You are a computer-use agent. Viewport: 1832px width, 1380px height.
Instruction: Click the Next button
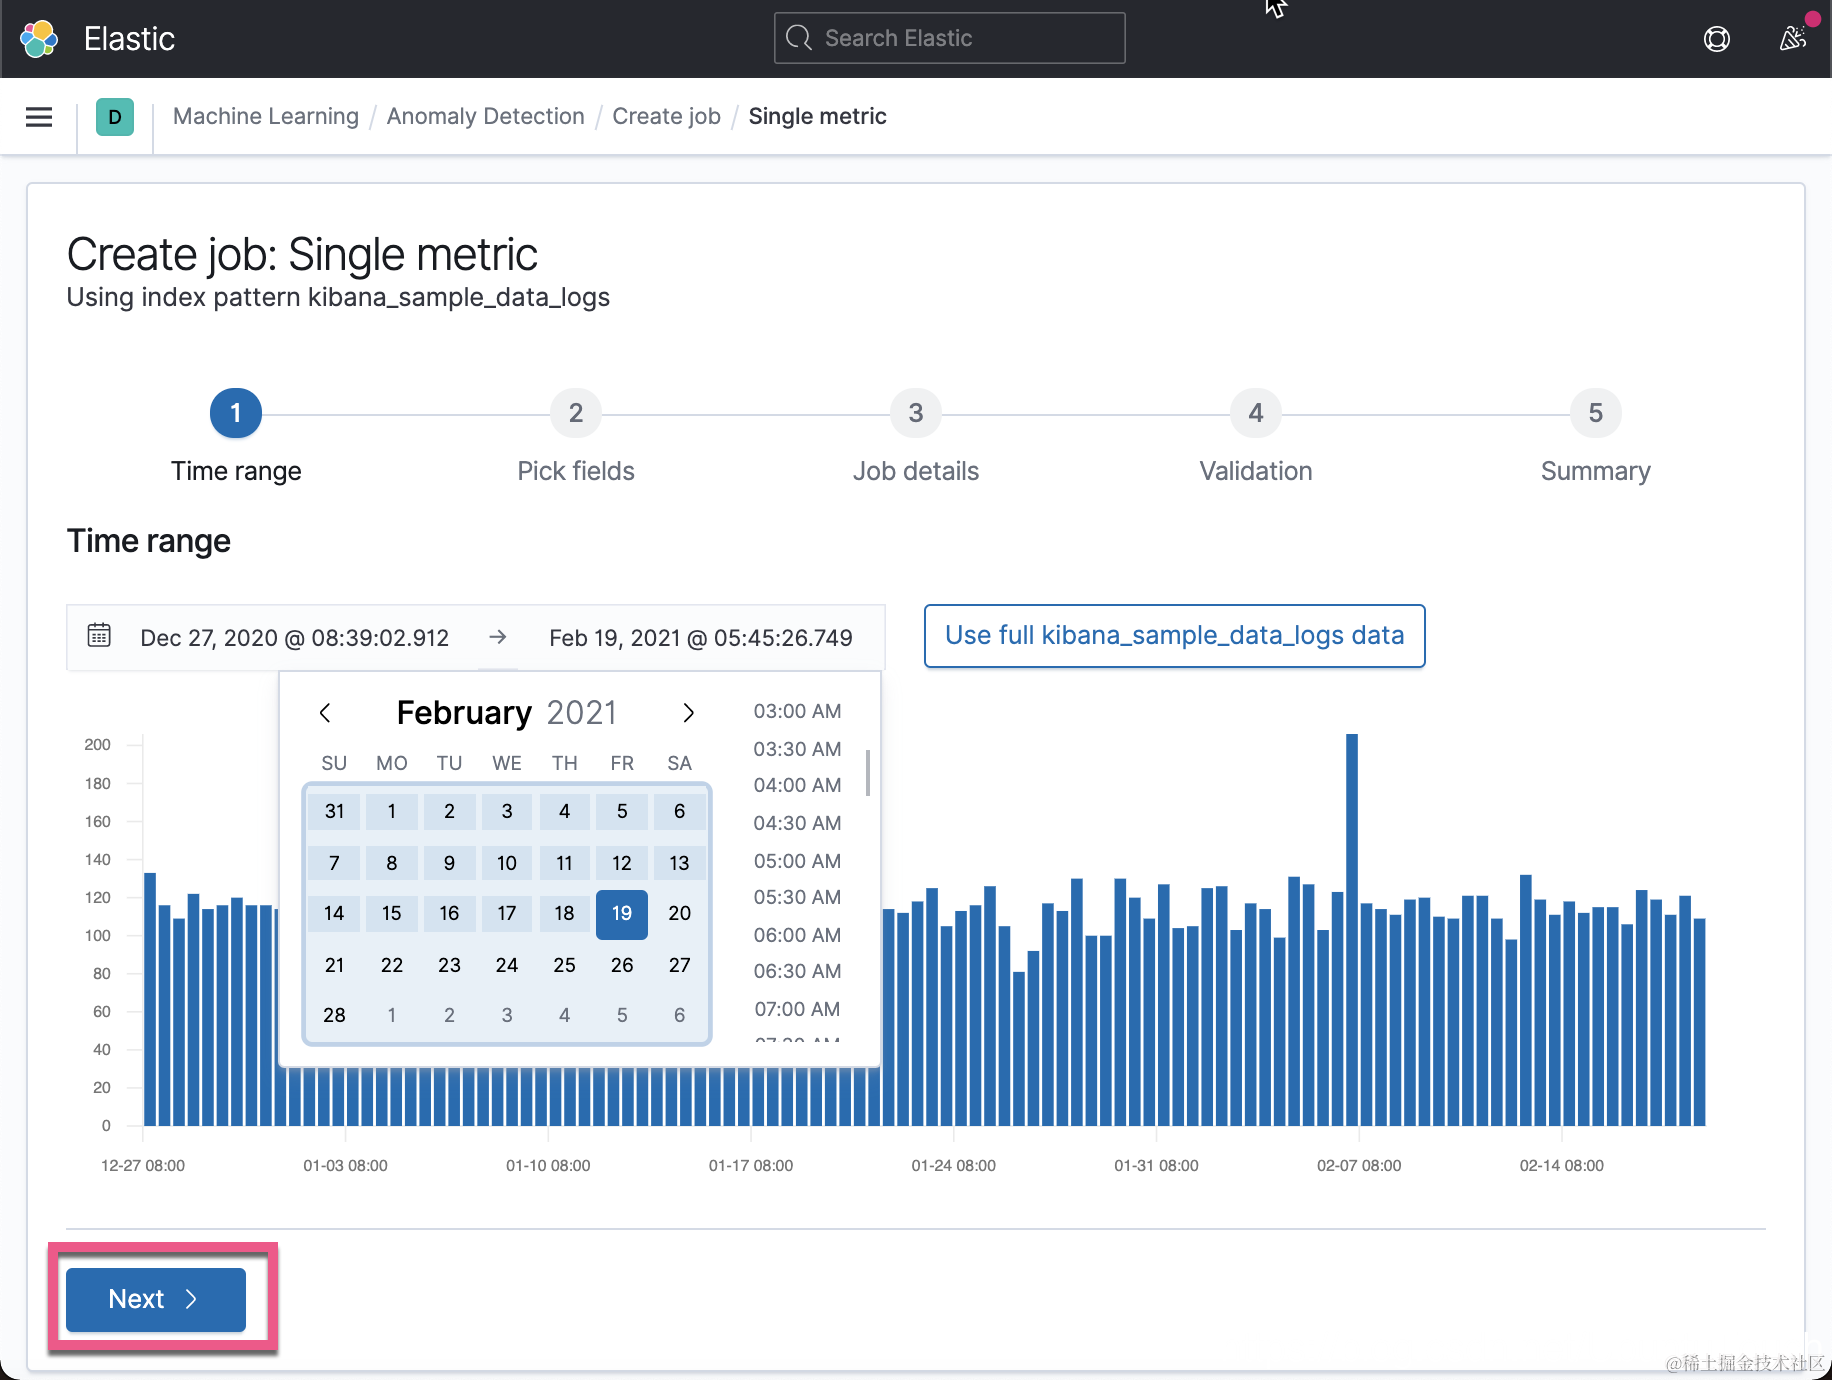pyautogui.click(x=156, y=1299)
